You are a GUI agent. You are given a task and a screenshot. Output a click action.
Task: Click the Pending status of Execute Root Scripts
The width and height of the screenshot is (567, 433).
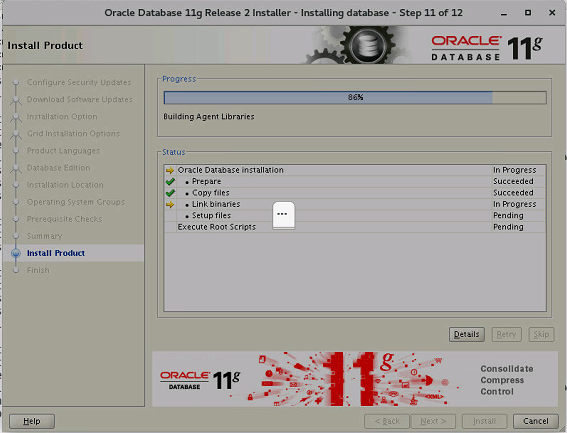click(508, 227)
